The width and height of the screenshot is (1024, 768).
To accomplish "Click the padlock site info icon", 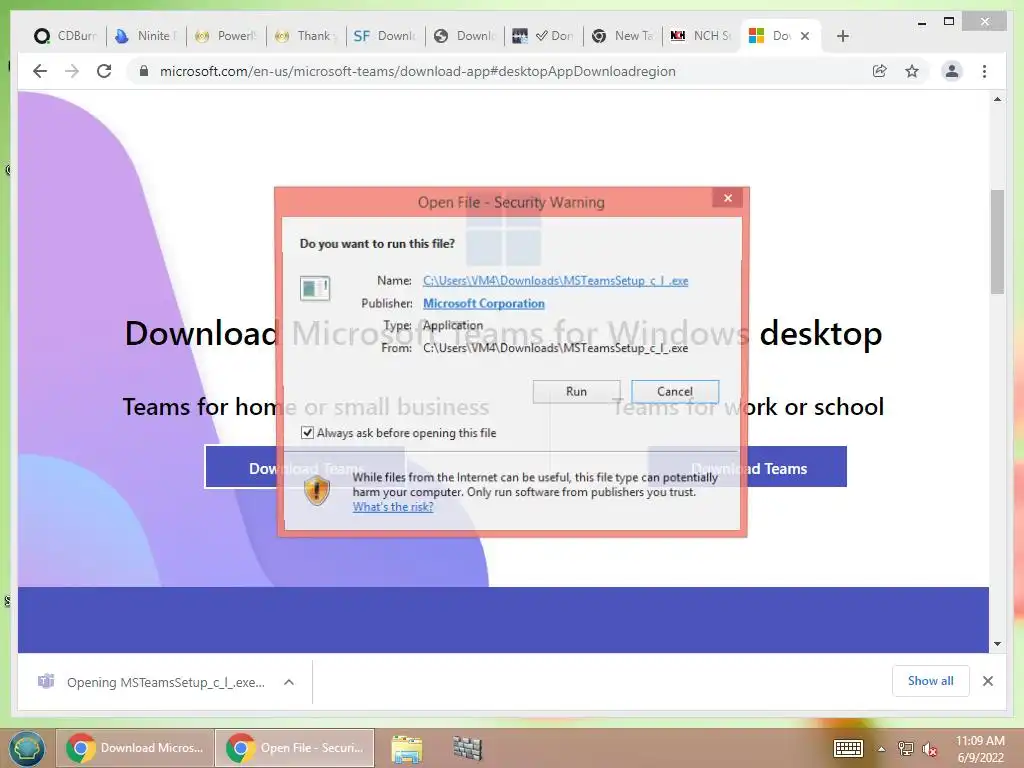I will (144, 71).
